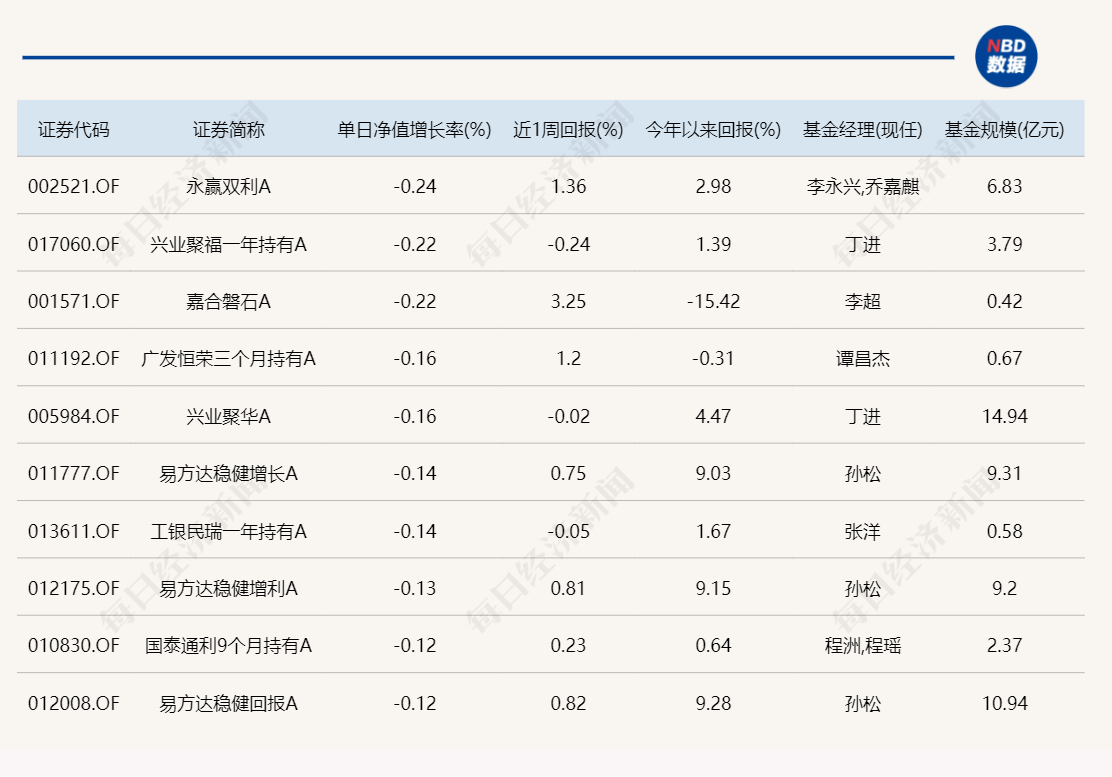This screenshot has height=777, width=1112.
Task: Select fund code 011192.OF
Action: (x=74, y=359)
